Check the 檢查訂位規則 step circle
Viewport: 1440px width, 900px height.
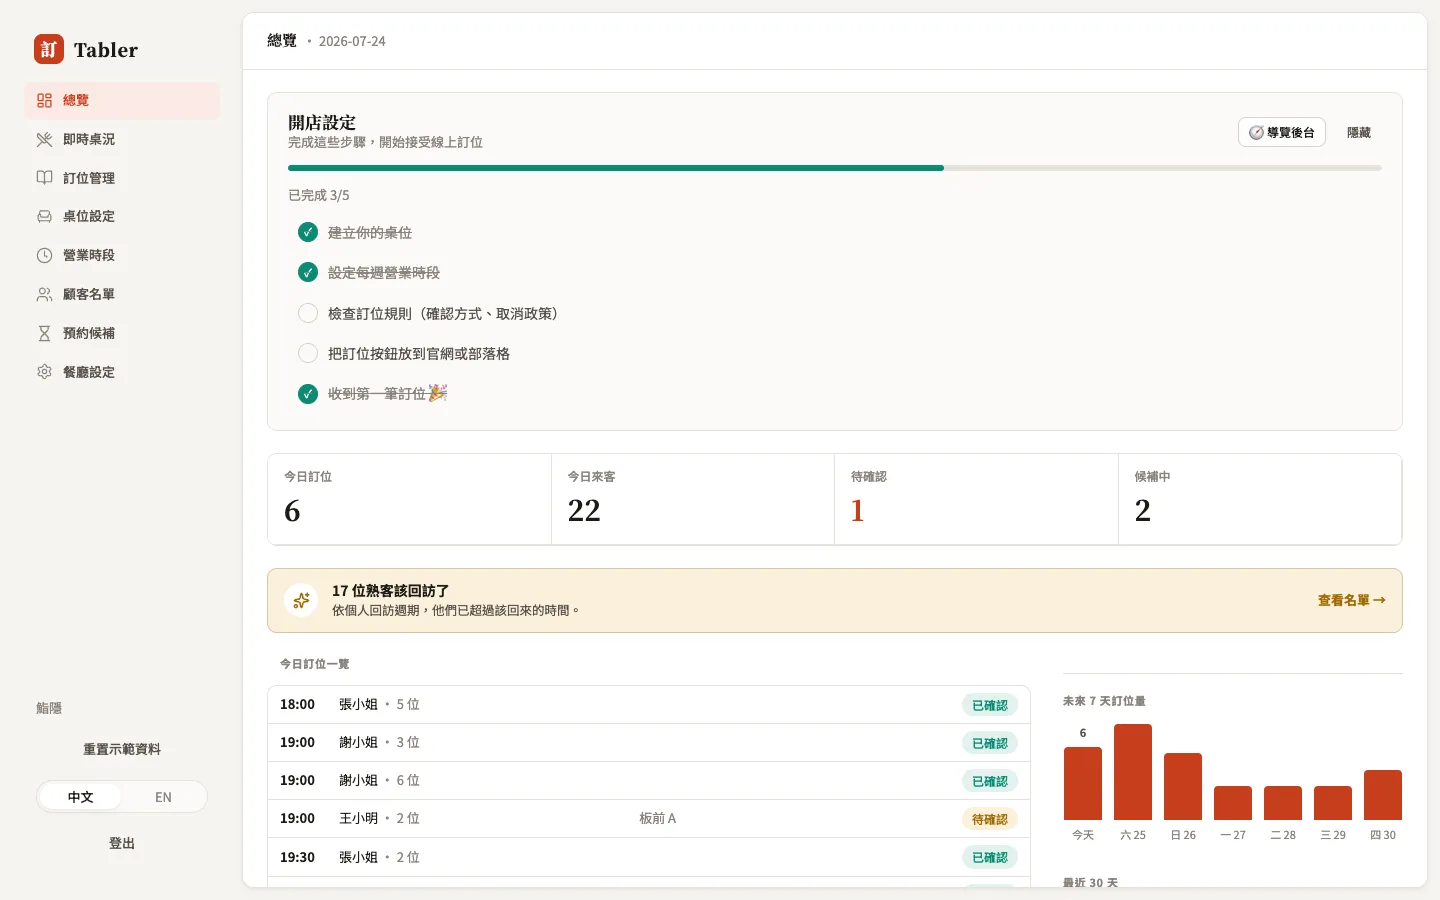point(308,313)
